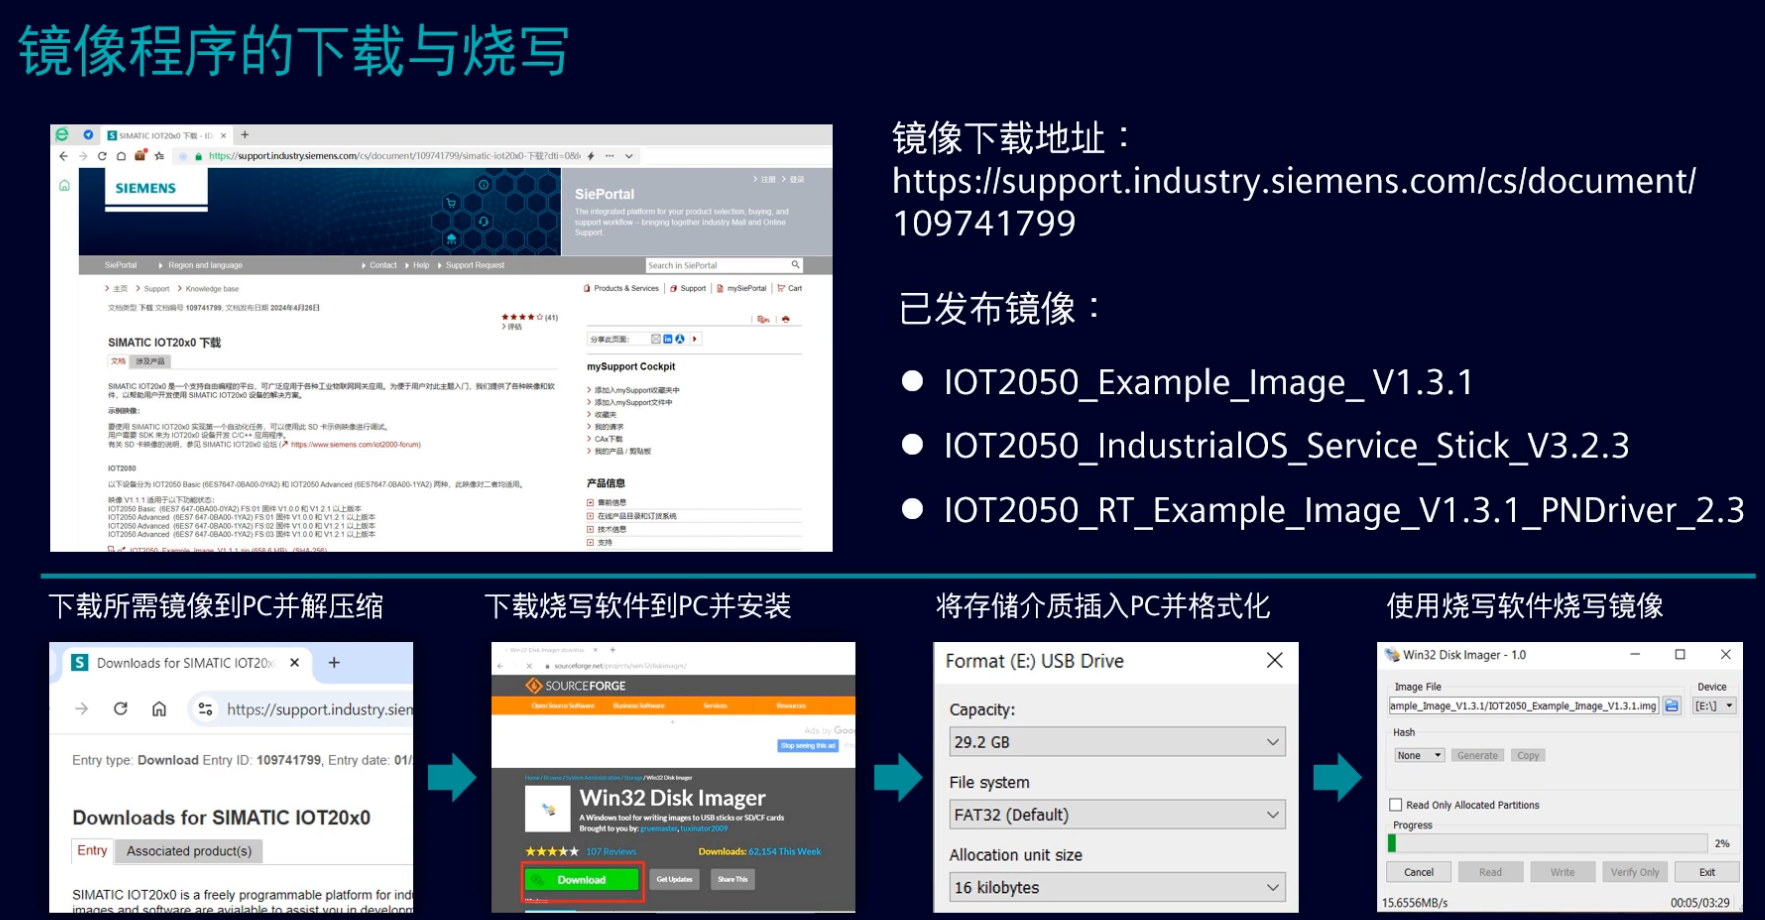This screenshot has height=920, width=1765.
Task: Open the Knowledge base breadcrumb
Action: tap(212, 289)
